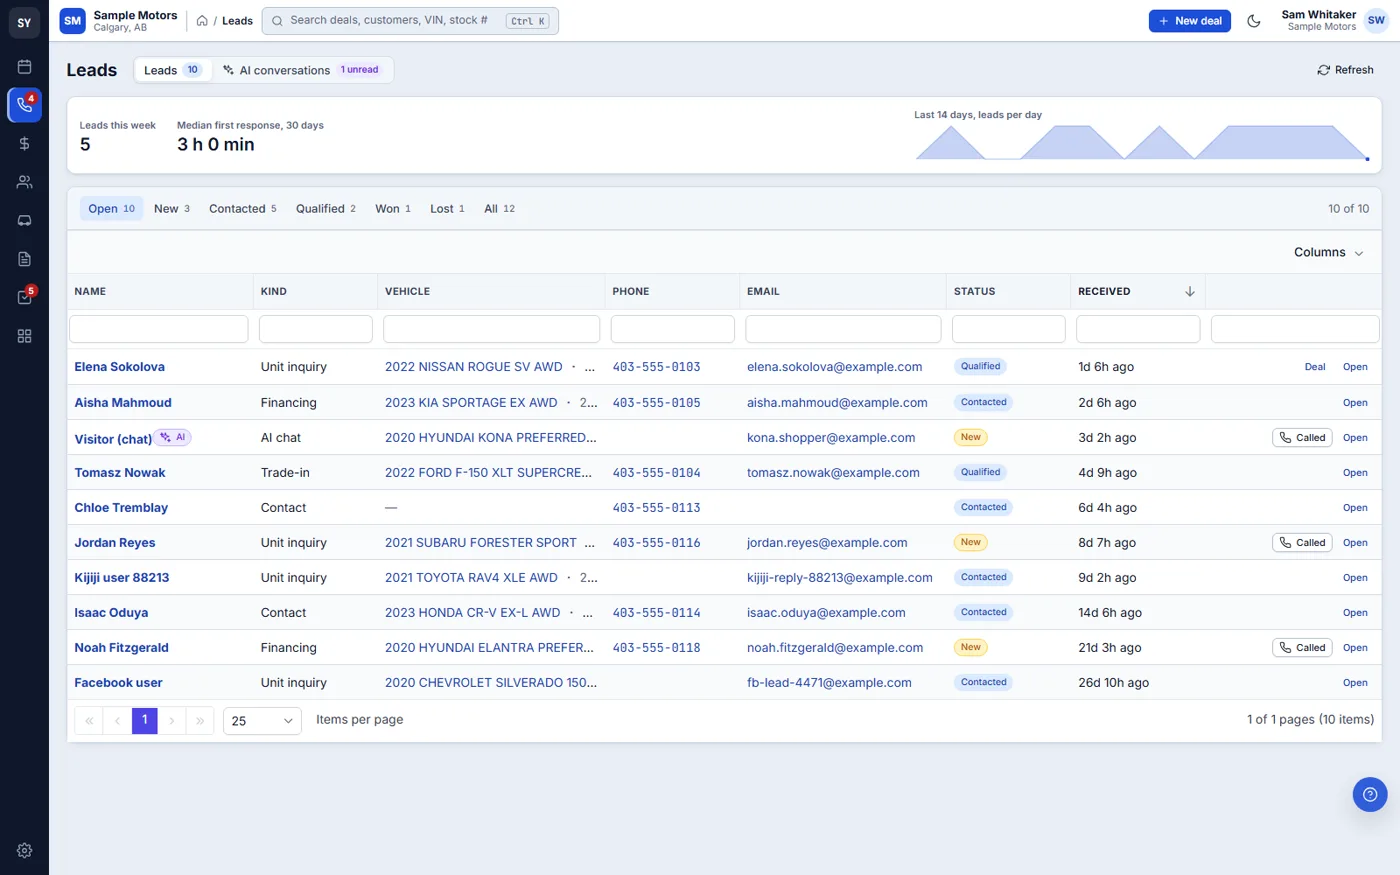
Task: Email isaac.oduya@example.com
Action: [x=826, y=613]
